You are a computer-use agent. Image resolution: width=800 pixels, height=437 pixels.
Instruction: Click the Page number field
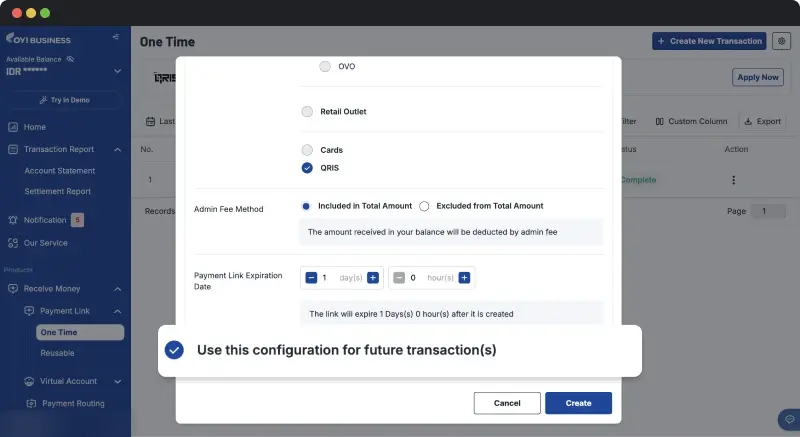coord(768,211)
